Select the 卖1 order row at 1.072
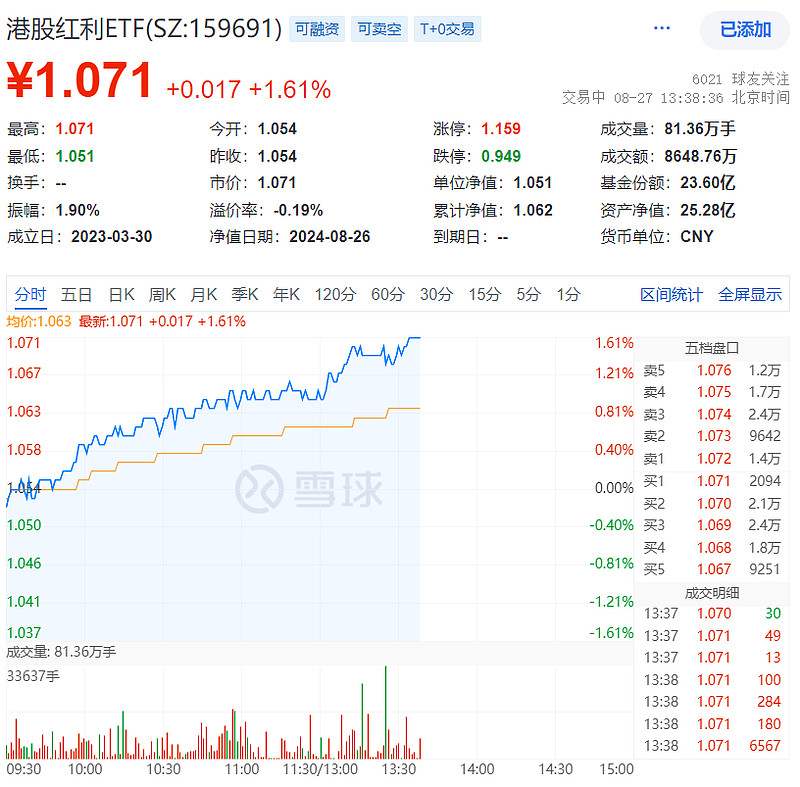Image resolution: width=800 pixels, height=787 pixels. pos(712,459)
